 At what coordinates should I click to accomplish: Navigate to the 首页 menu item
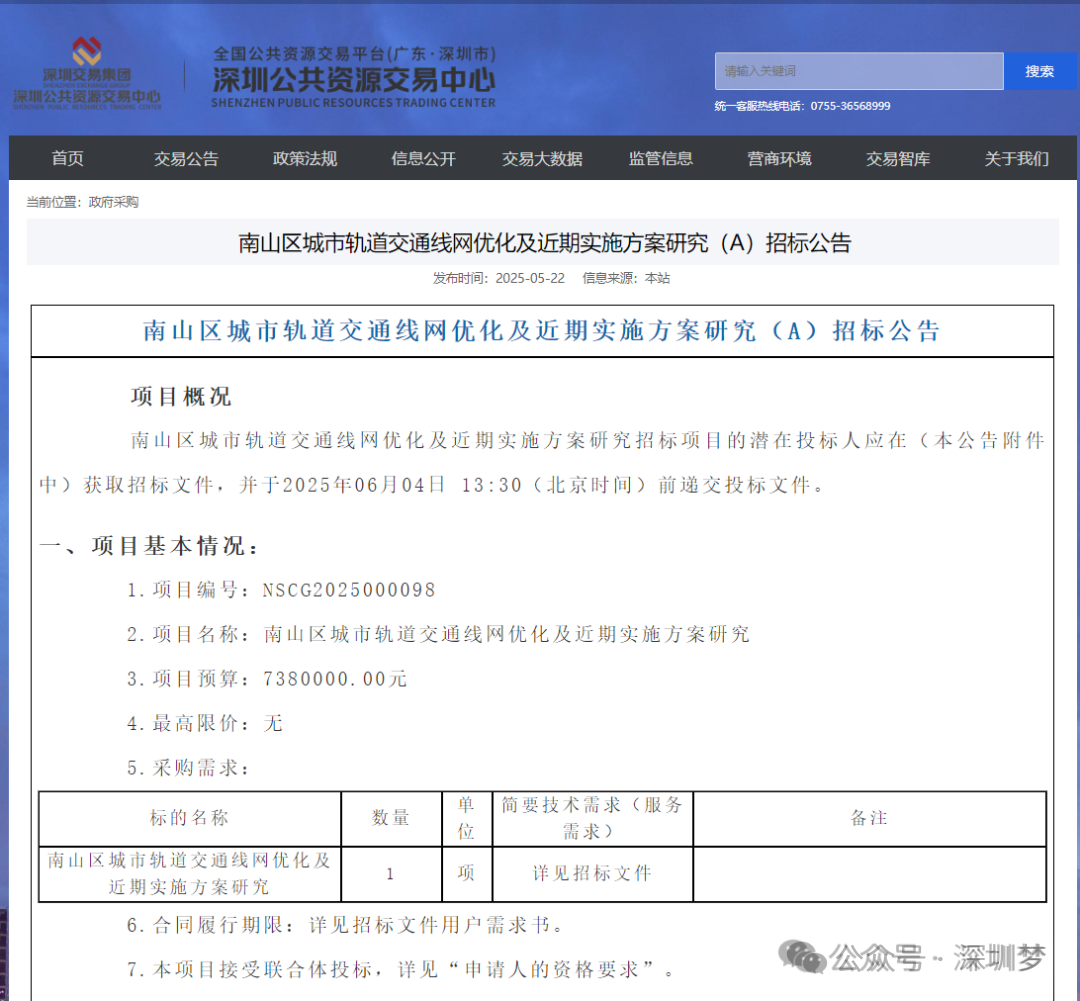66,158
